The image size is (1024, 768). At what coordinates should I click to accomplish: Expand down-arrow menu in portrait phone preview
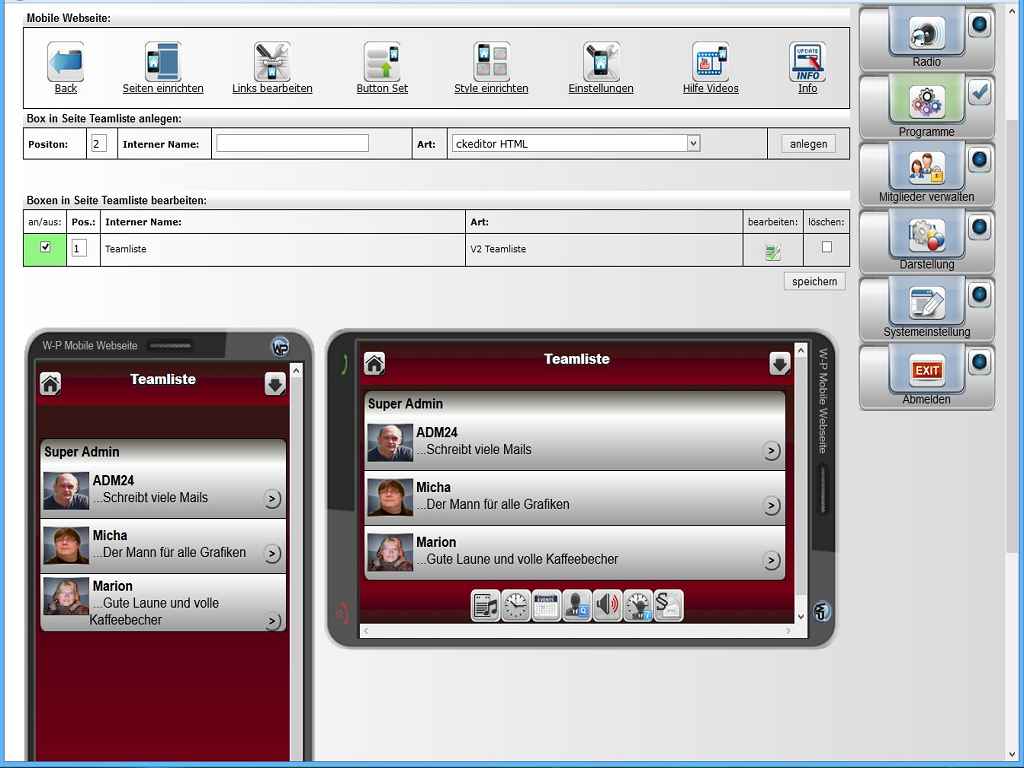(275, 384)
